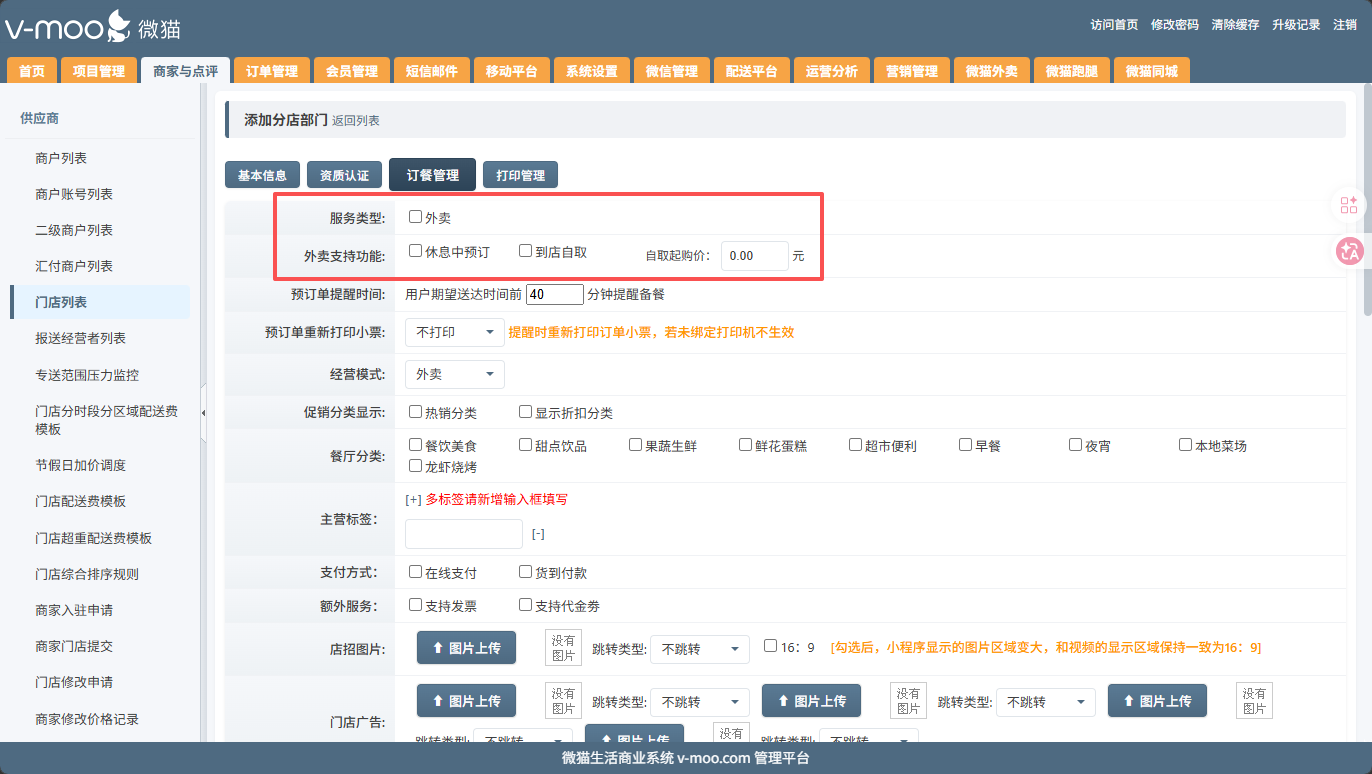Click [-] to remove the 主营标签 input
This screenshot has width=1372, height=774.
pyautogui.click(x=538, y=534)
